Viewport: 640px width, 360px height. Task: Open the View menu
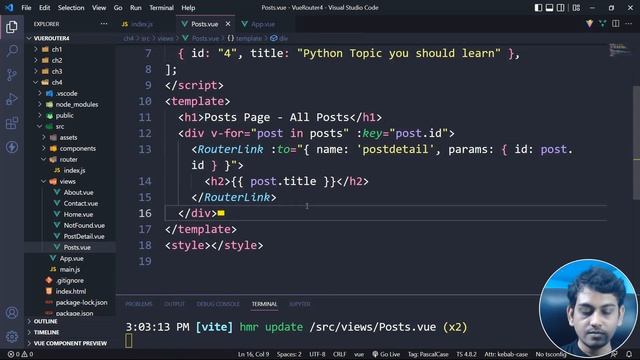pyautogui.click(x=99, y=8)
